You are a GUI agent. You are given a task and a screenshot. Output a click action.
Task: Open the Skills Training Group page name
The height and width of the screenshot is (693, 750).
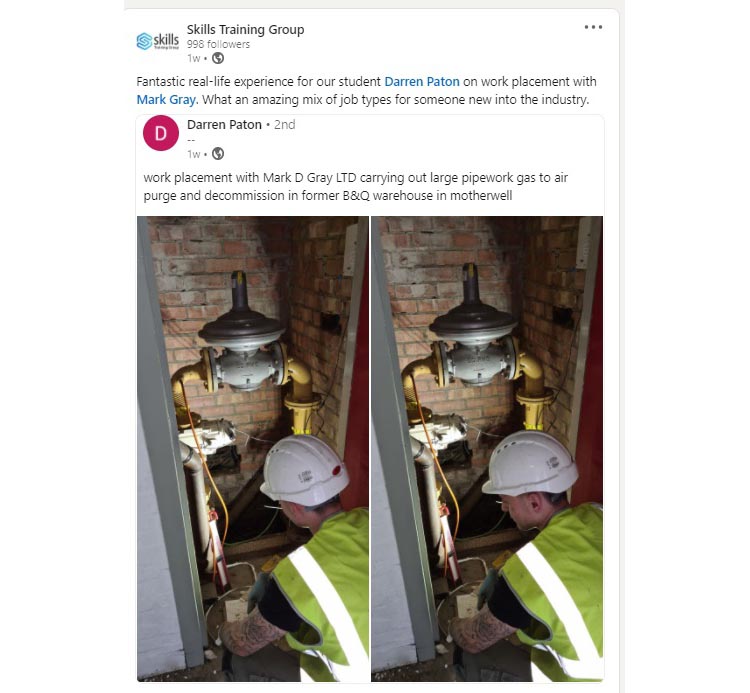point(245,30)
